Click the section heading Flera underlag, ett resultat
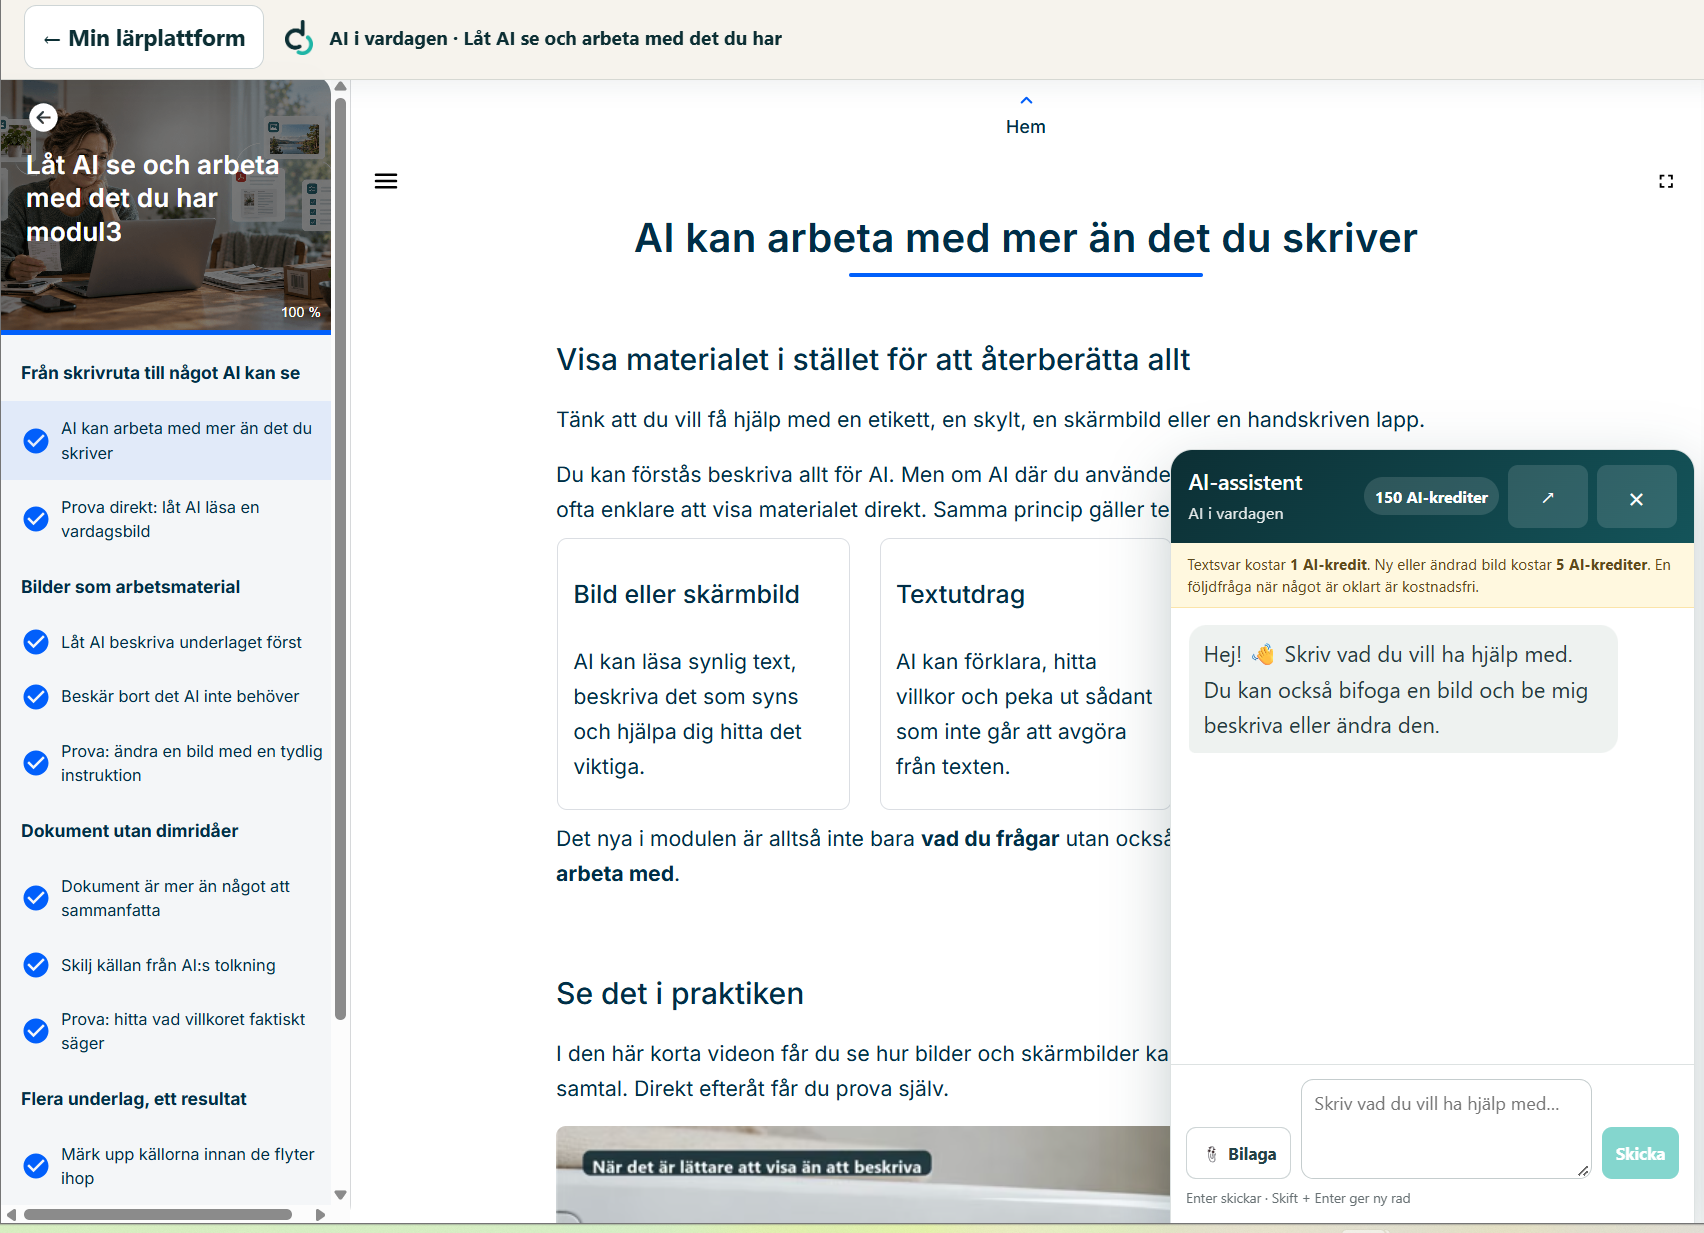 pyautogui.click(x=133, y=1099)
